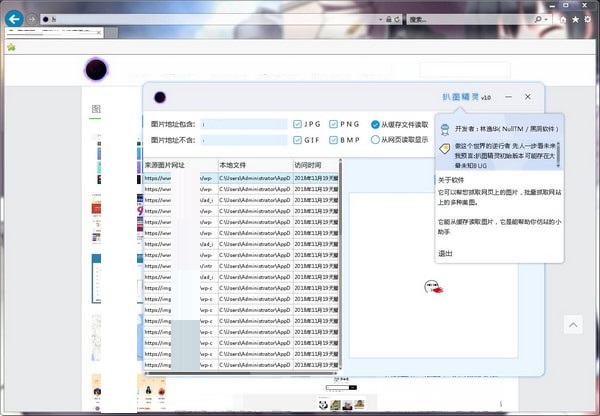Sort by 访问时间 column header
Image resolution: width=600 pixels, height=416 pixels.
[310, 164]
